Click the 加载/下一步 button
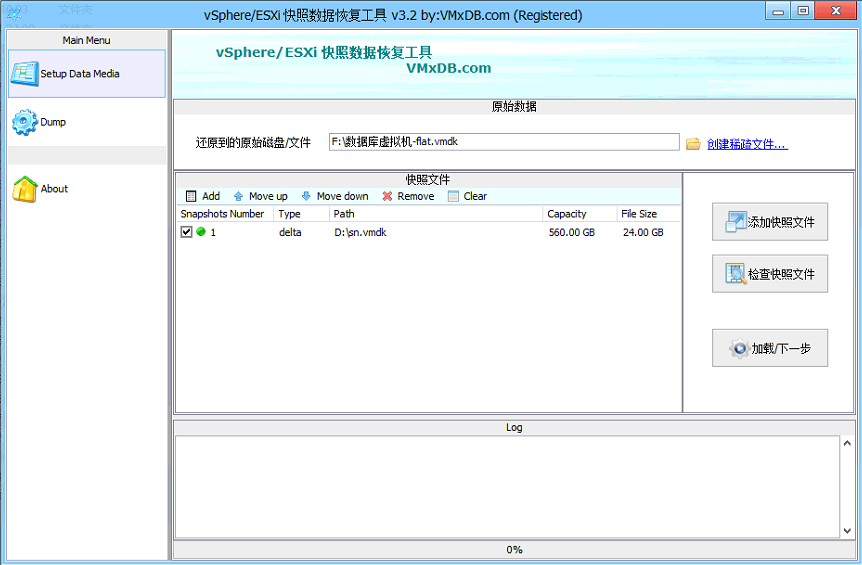This screenshot has width=862, height=565. tap(770, 348)
